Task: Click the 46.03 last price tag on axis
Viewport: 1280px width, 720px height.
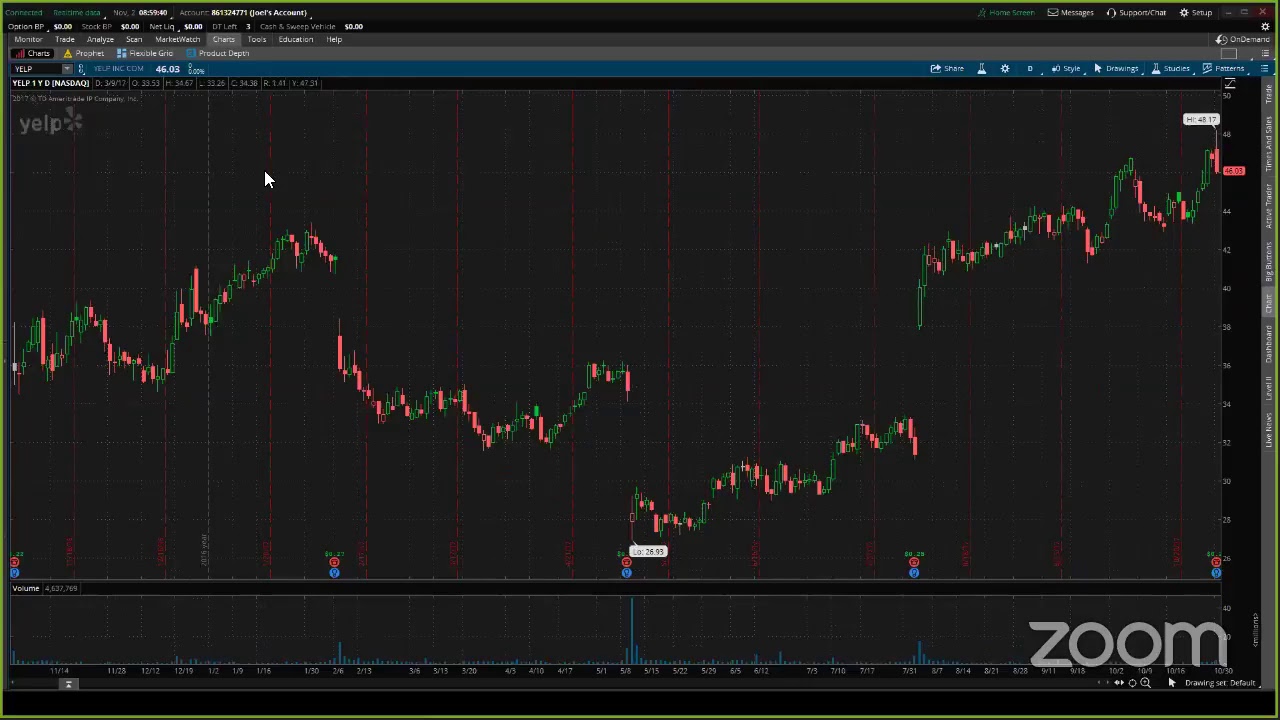Action: tap(1234, 171)
